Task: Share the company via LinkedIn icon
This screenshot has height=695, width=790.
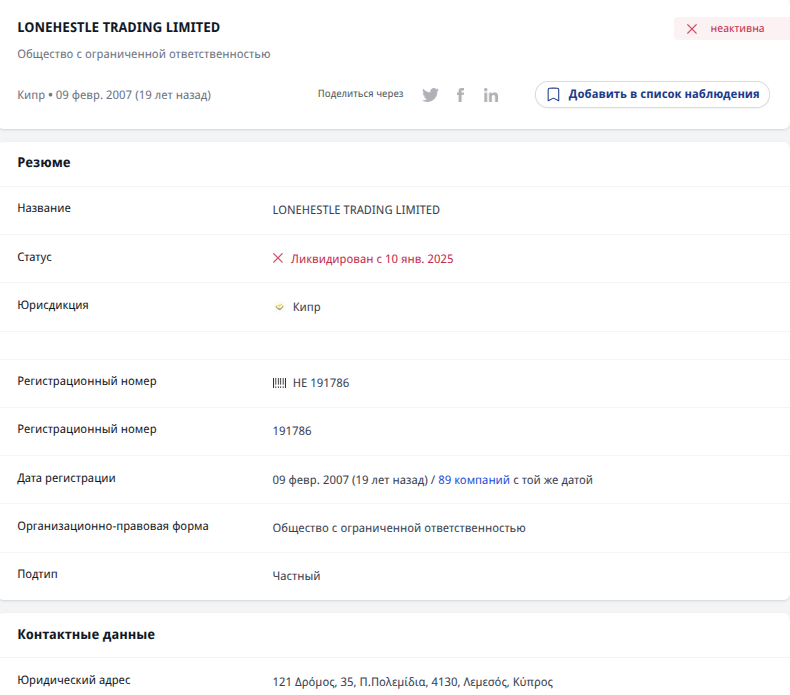Action: 490,95
